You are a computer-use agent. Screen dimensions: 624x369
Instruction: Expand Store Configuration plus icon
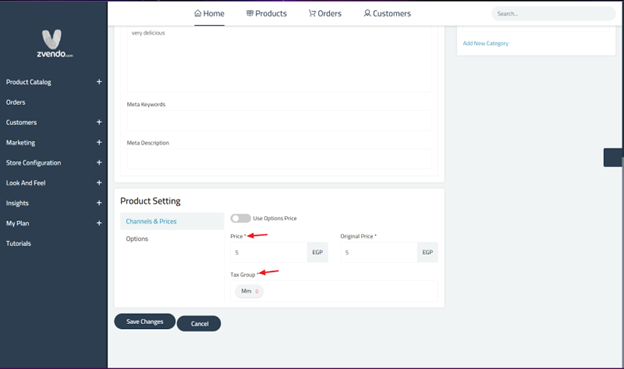pyautogui.click(x=99, y=162)
